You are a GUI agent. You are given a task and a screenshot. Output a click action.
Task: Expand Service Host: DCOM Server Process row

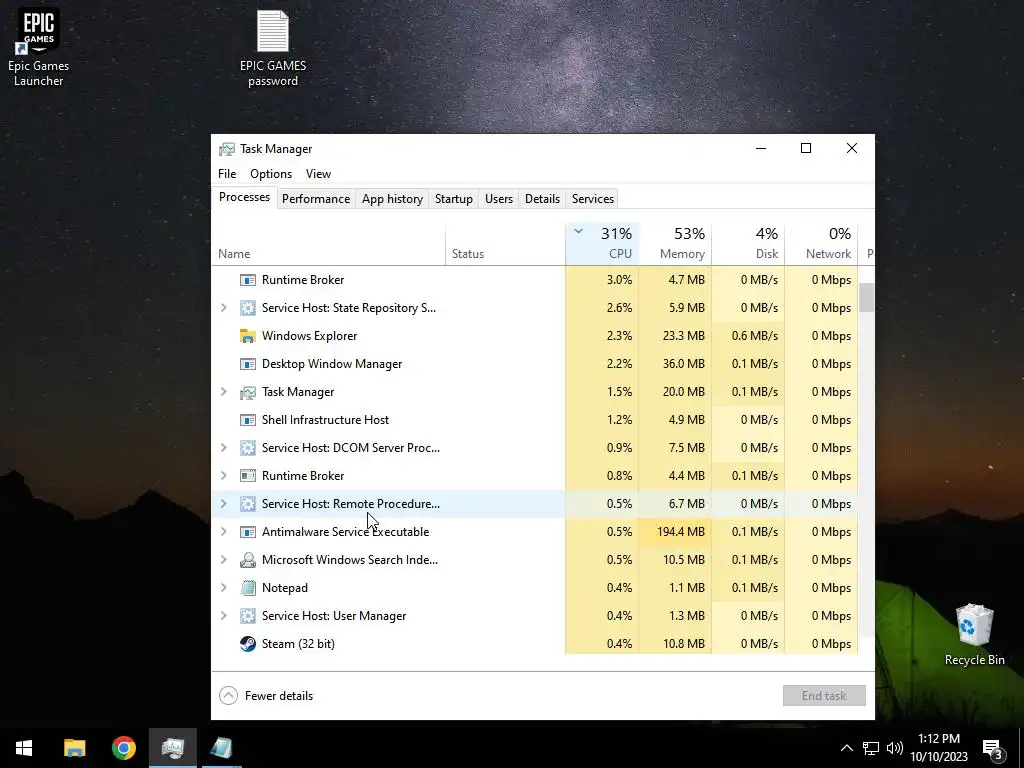tap(223, 448)
